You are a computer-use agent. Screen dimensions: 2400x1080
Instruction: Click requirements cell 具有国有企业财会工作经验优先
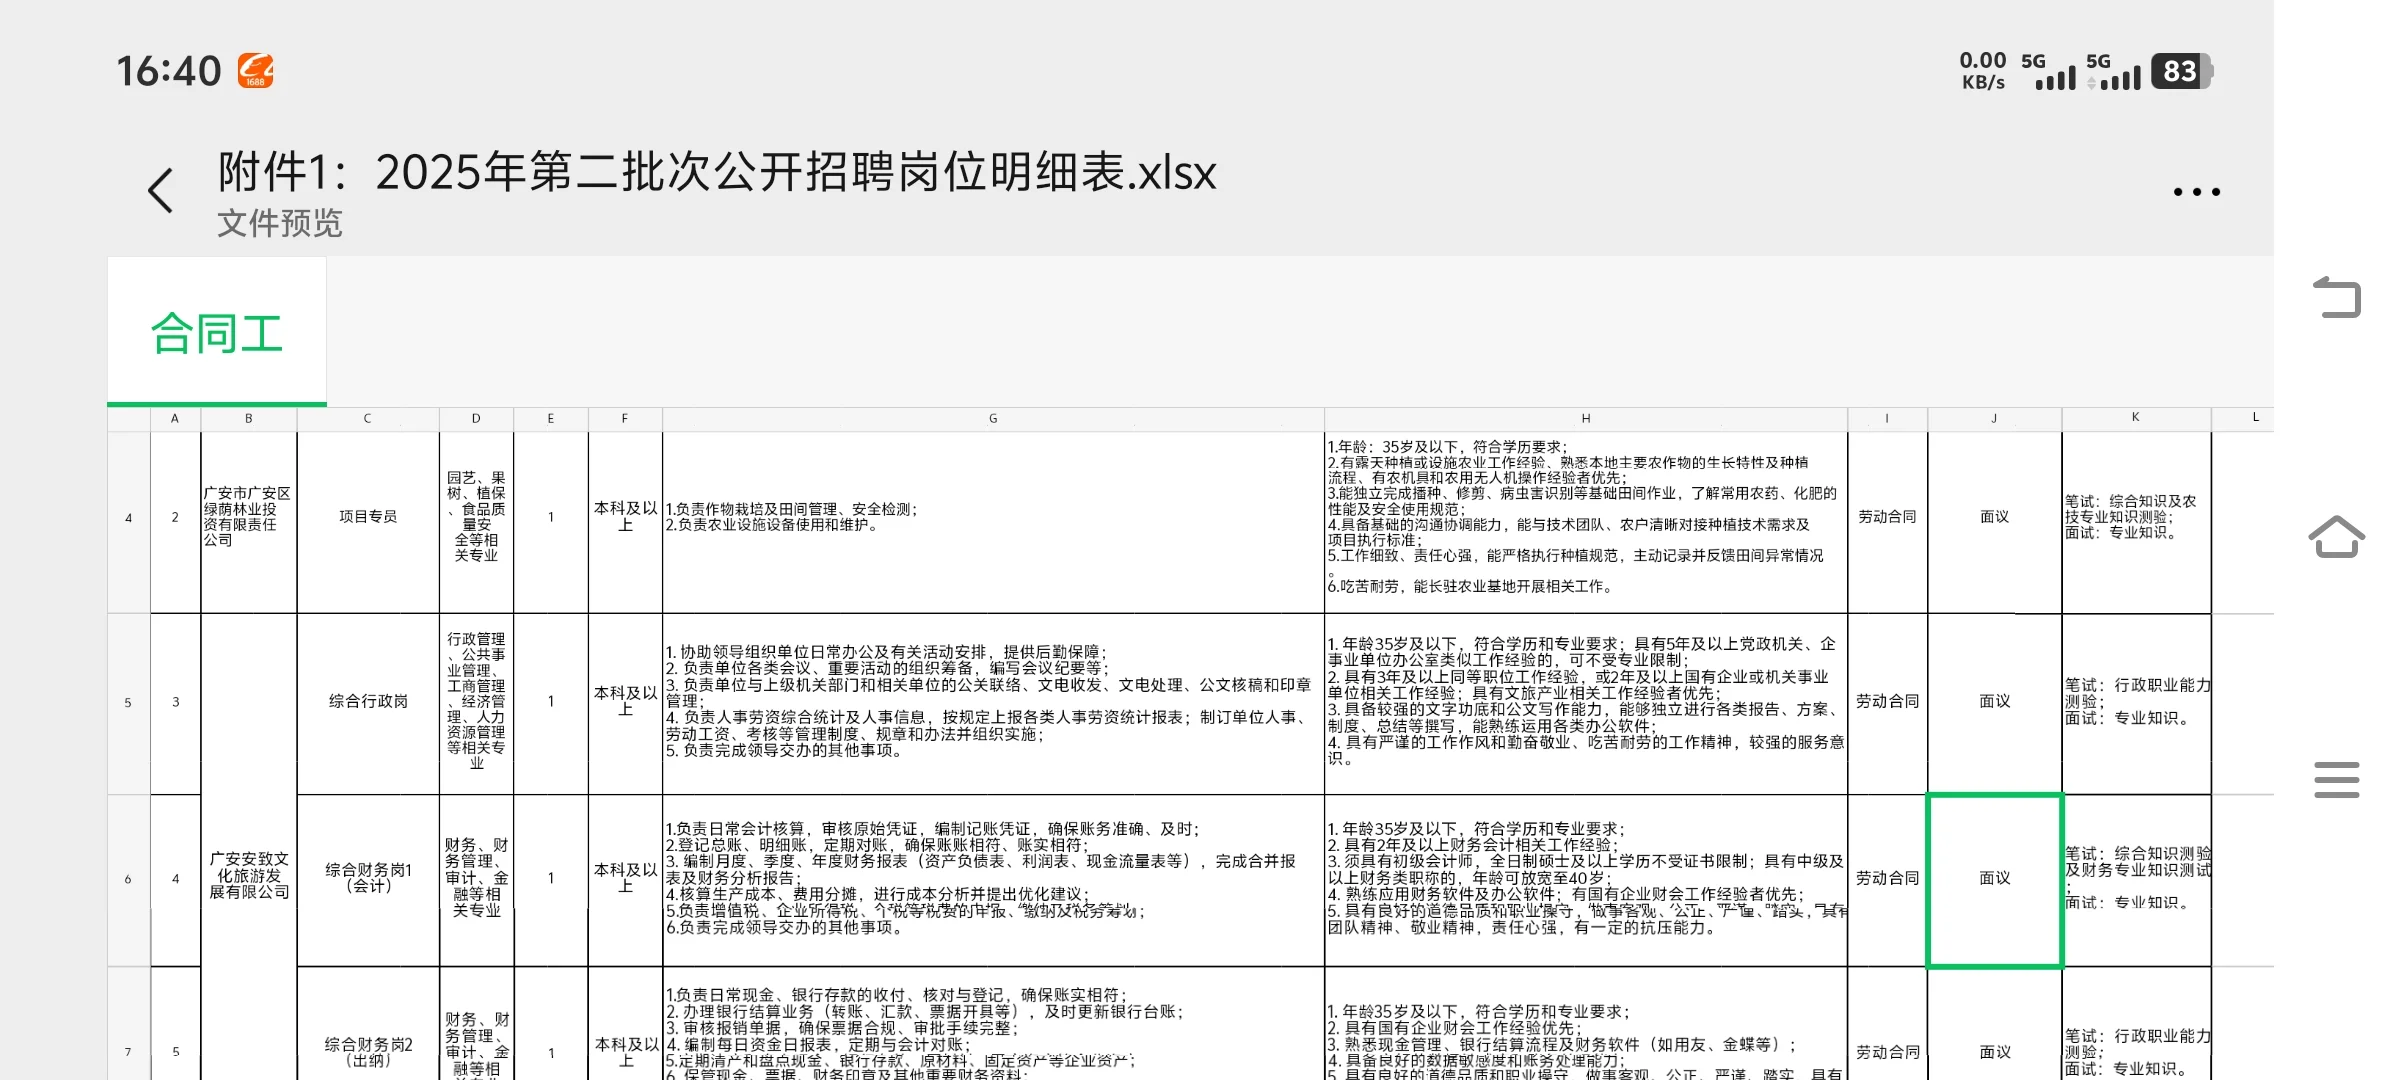point(1586,1024)
